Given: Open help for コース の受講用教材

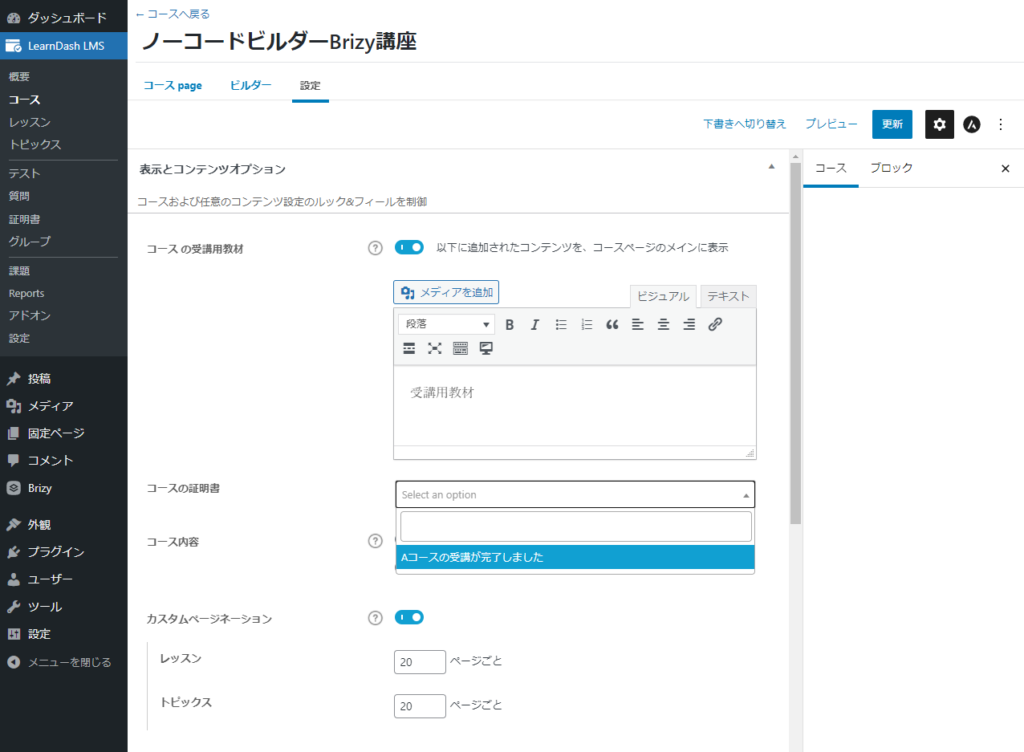Looking at the screenshot, I should coord(375,248).
